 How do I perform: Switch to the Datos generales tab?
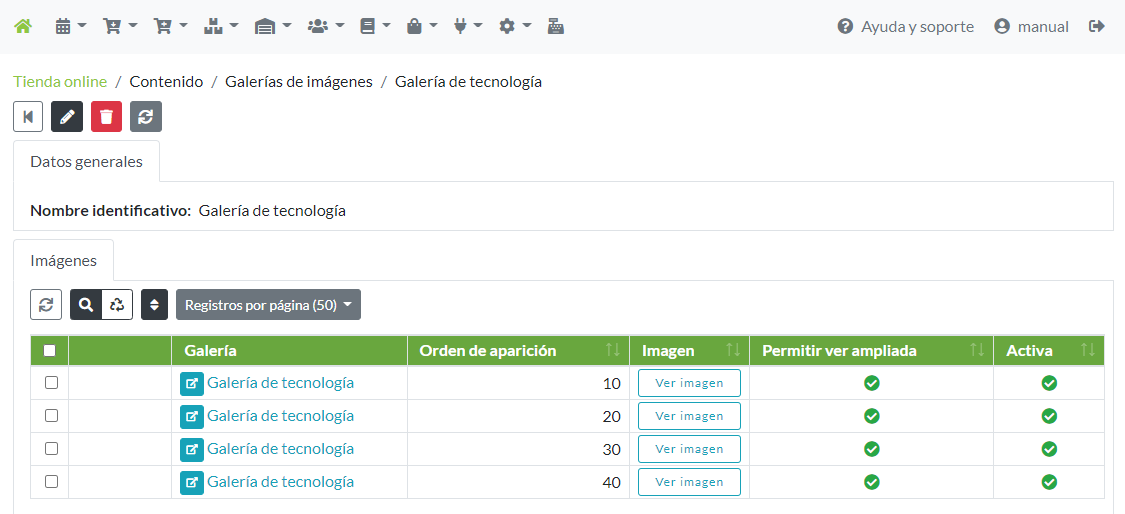click(86, 162)
